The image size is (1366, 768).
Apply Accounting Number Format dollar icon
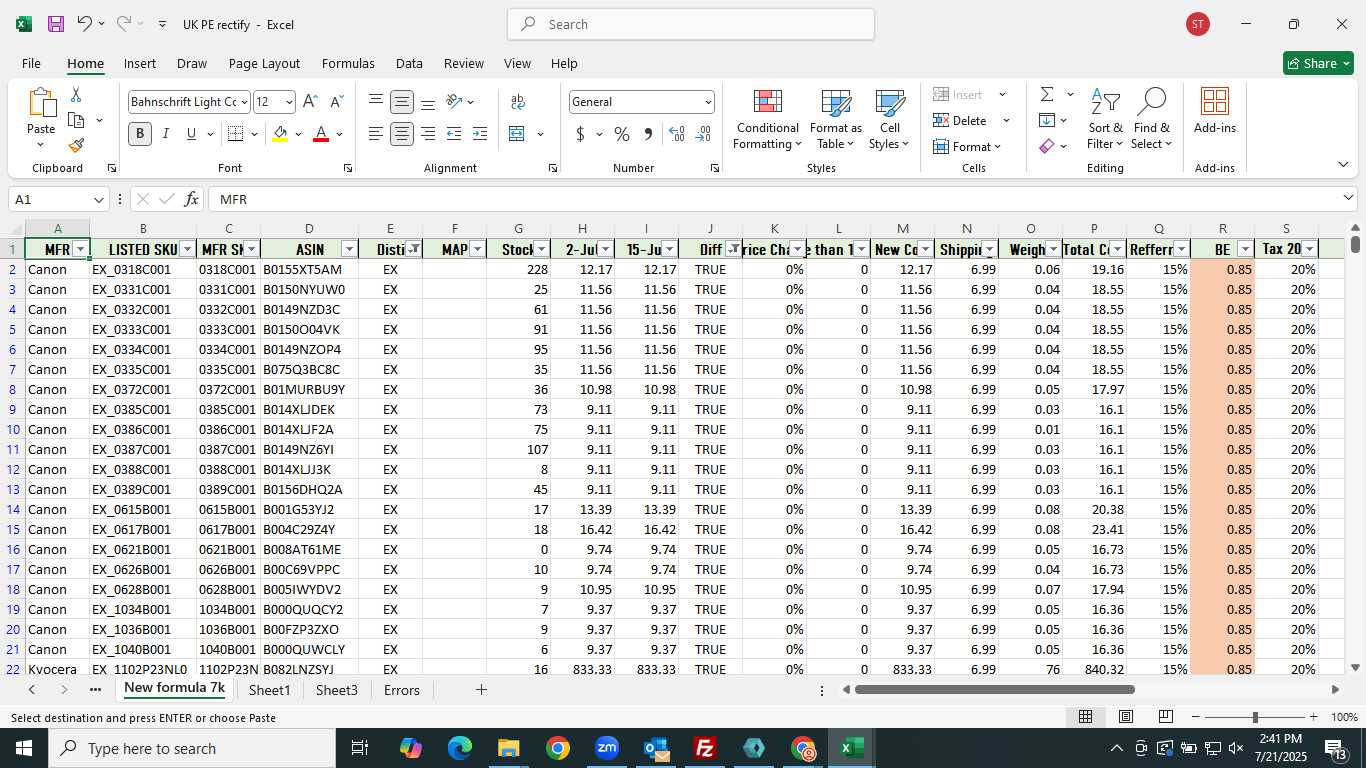580,134
